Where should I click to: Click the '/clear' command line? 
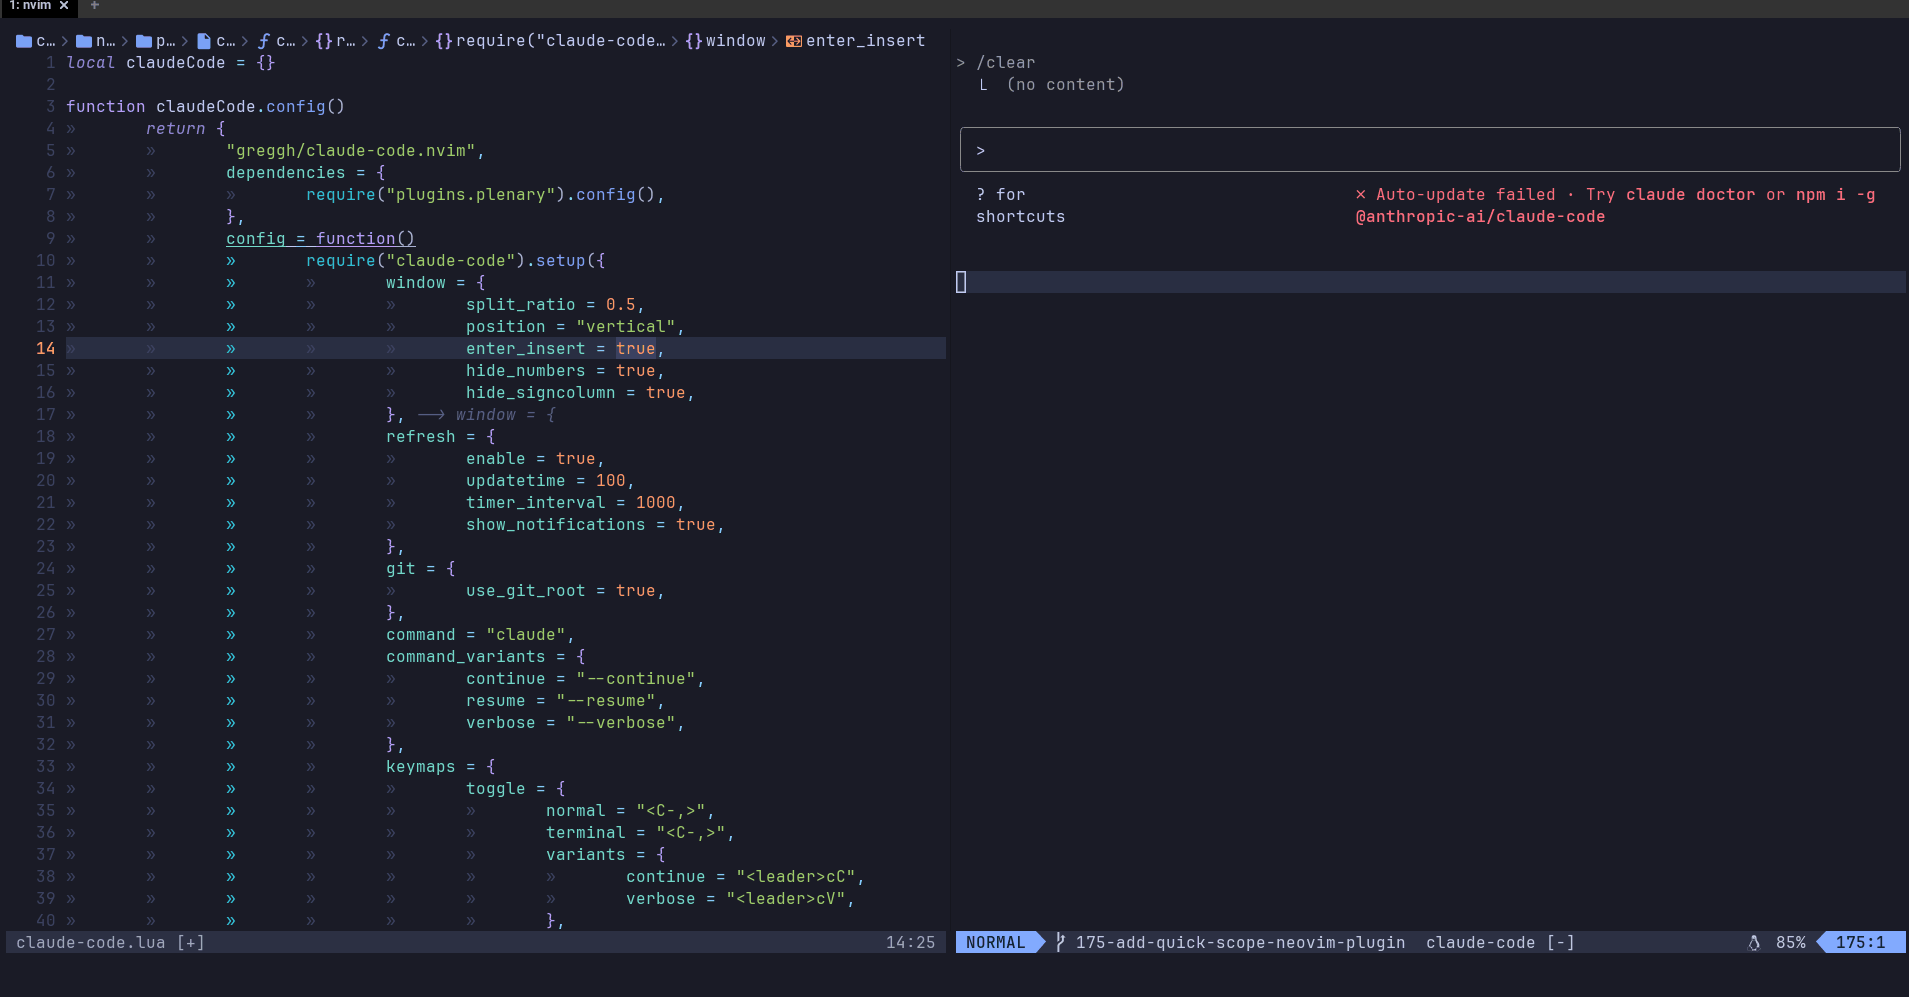(1006, 63)
